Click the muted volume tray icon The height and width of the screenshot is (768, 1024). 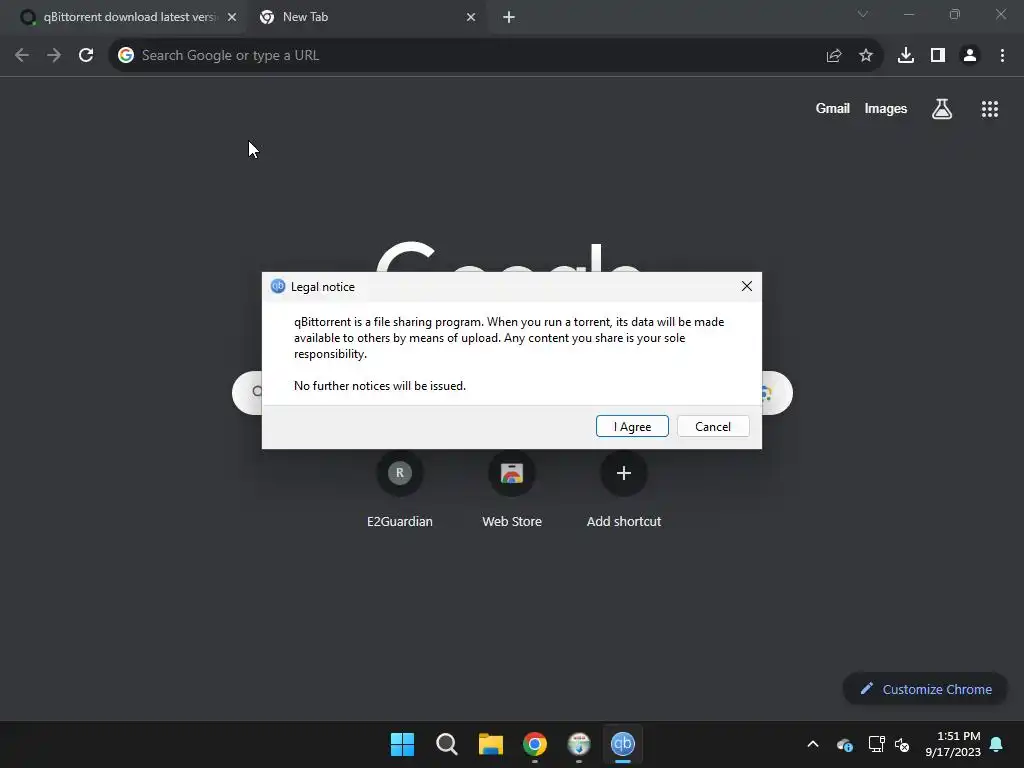(902, 744)
